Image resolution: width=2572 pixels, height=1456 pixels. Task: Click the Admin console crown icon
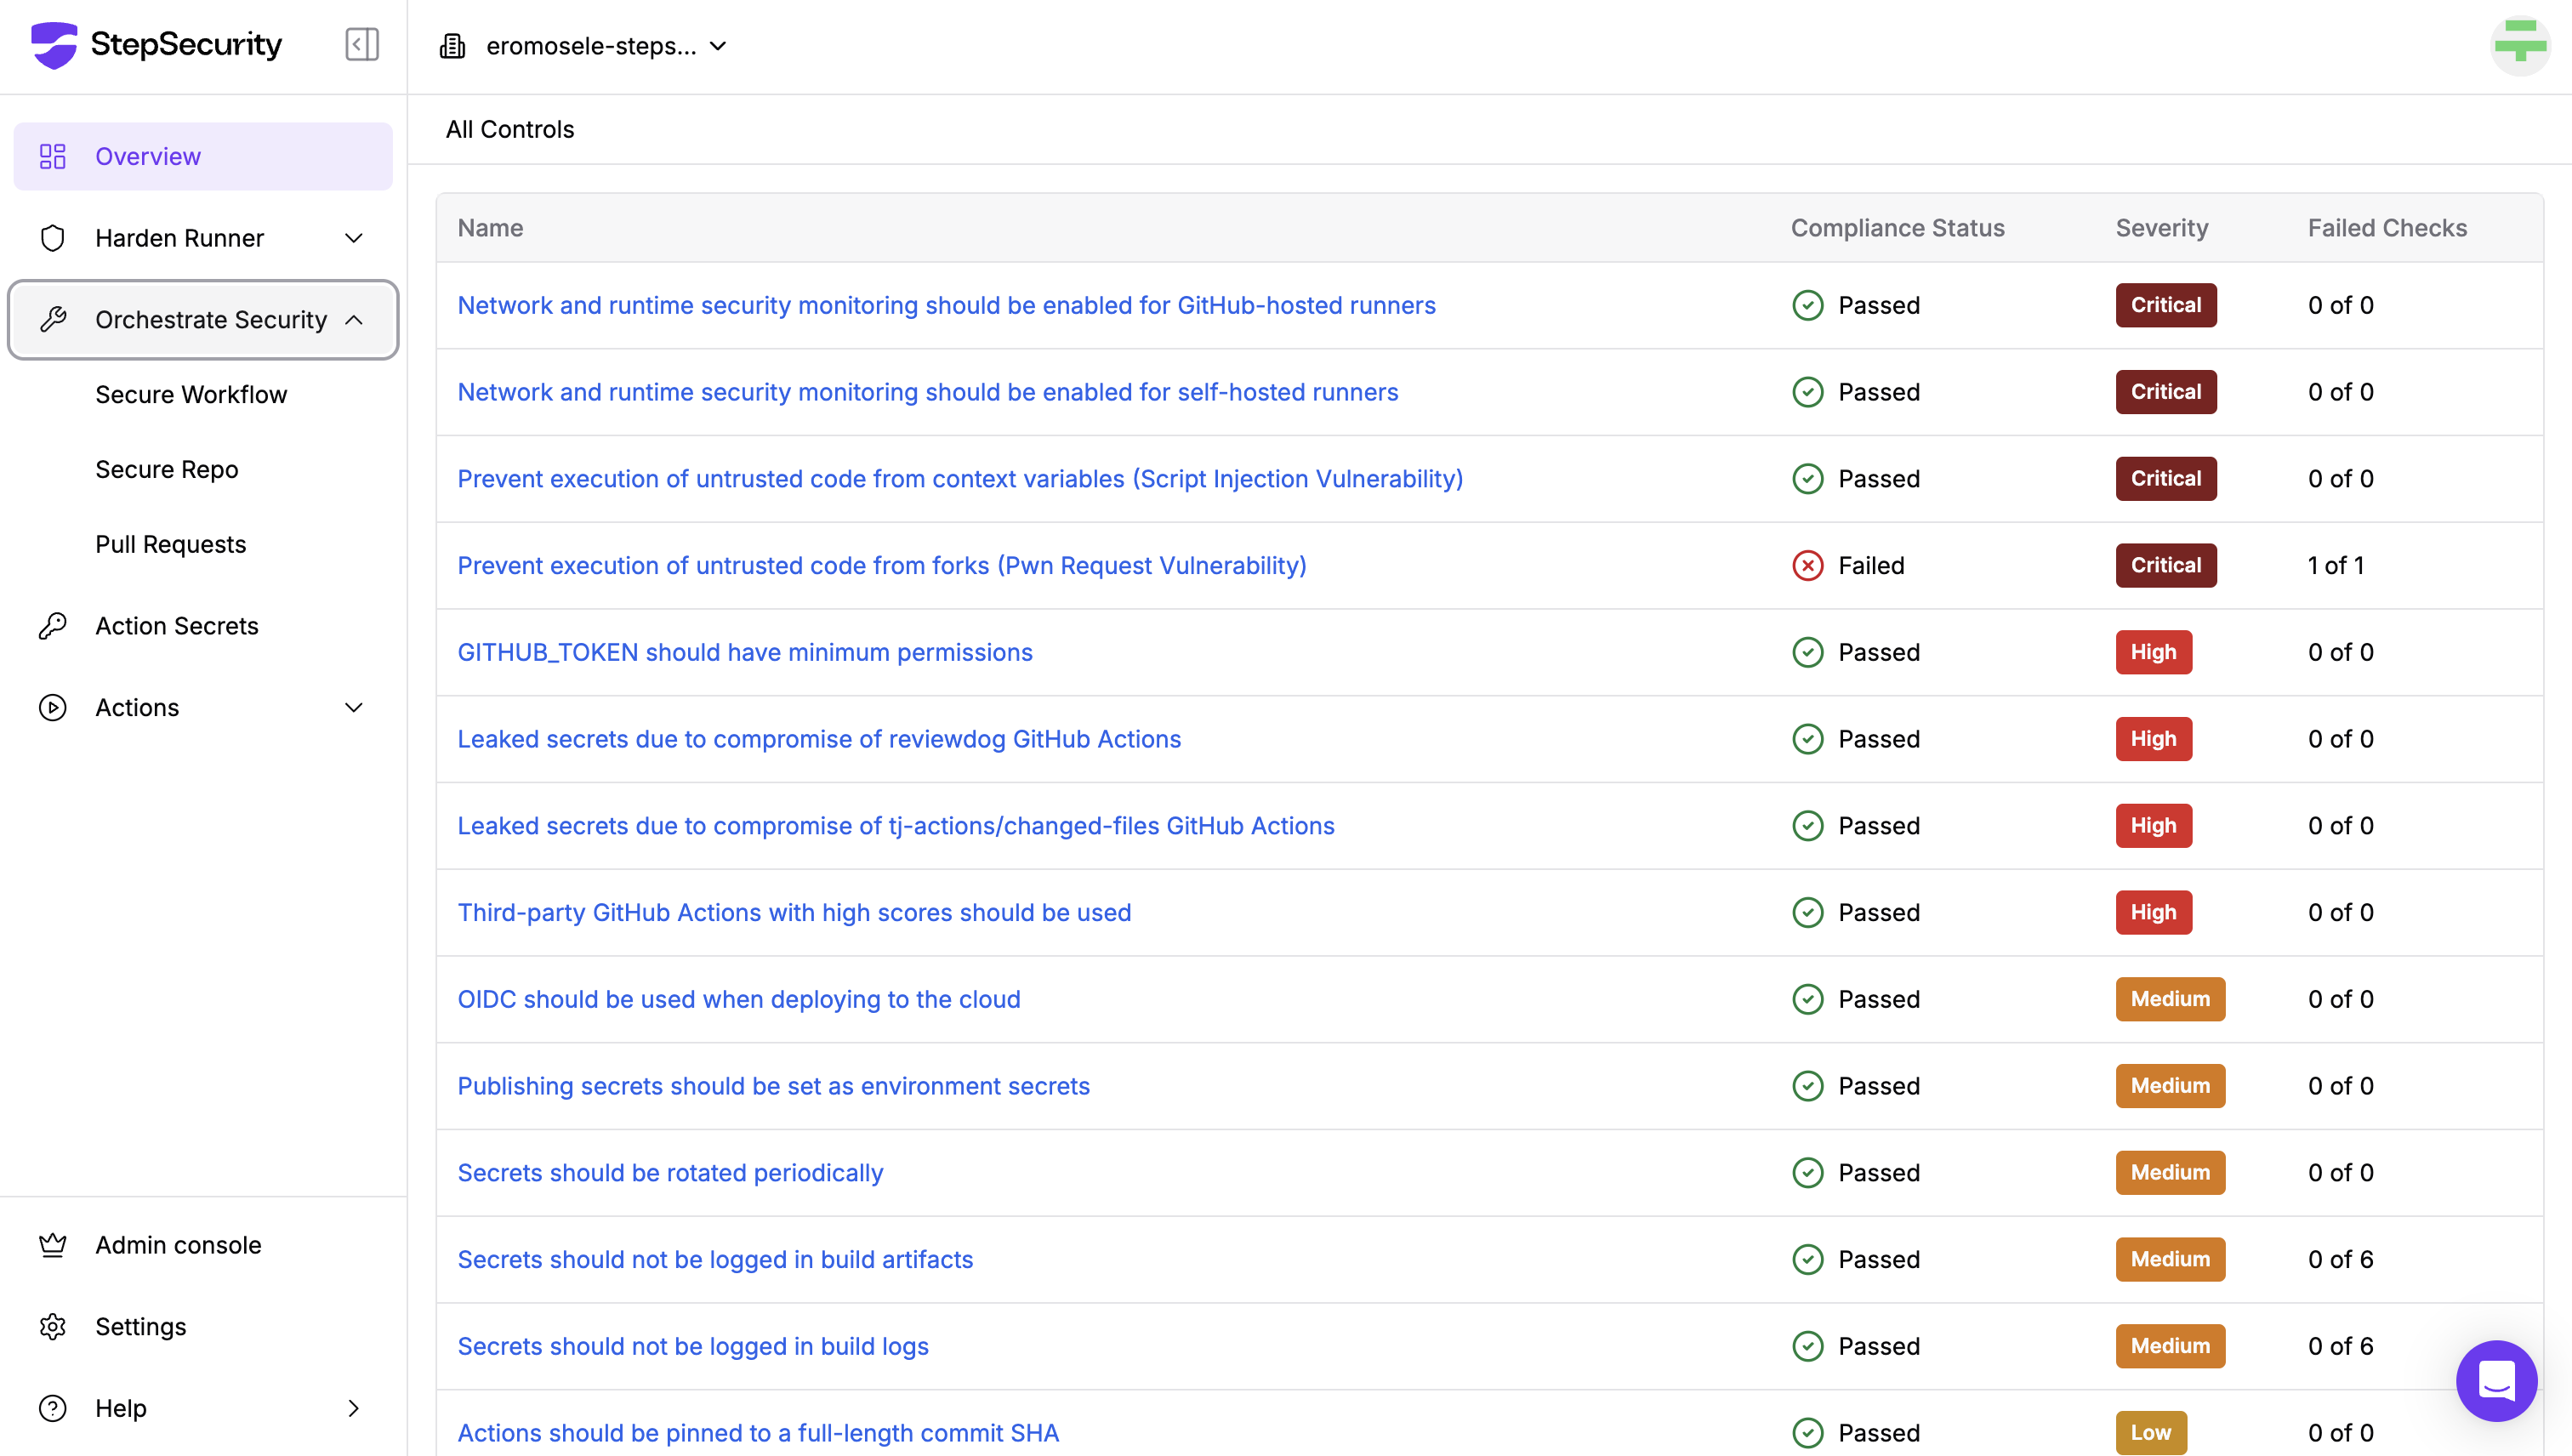(x=53, y=1245)
